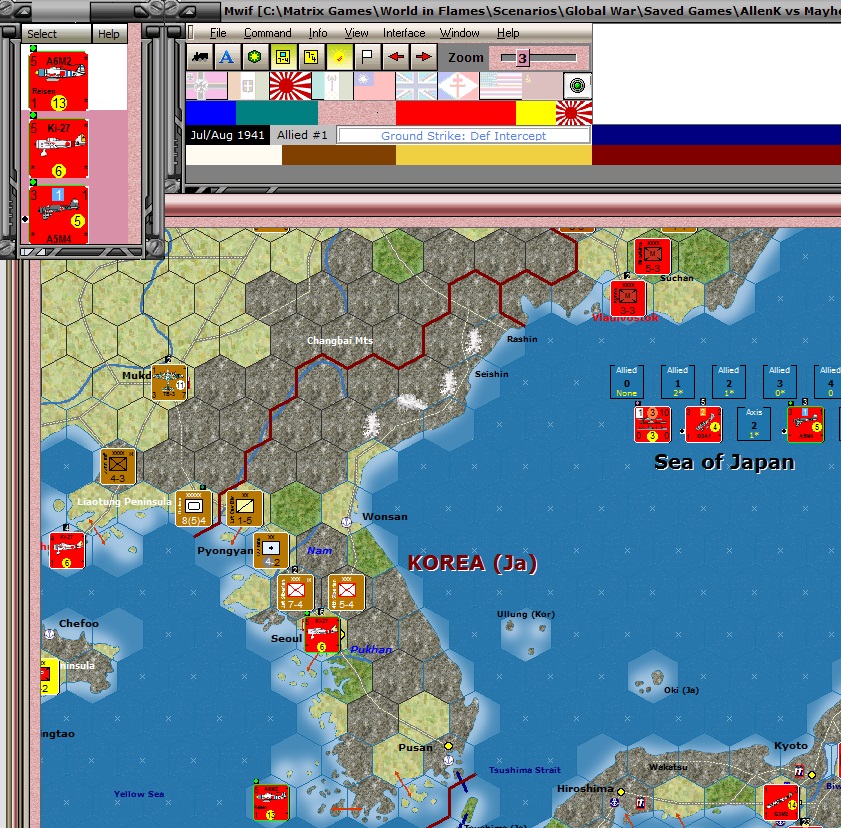Toggle the yellow 7-4 status indicator button

[x=311, y=57]
